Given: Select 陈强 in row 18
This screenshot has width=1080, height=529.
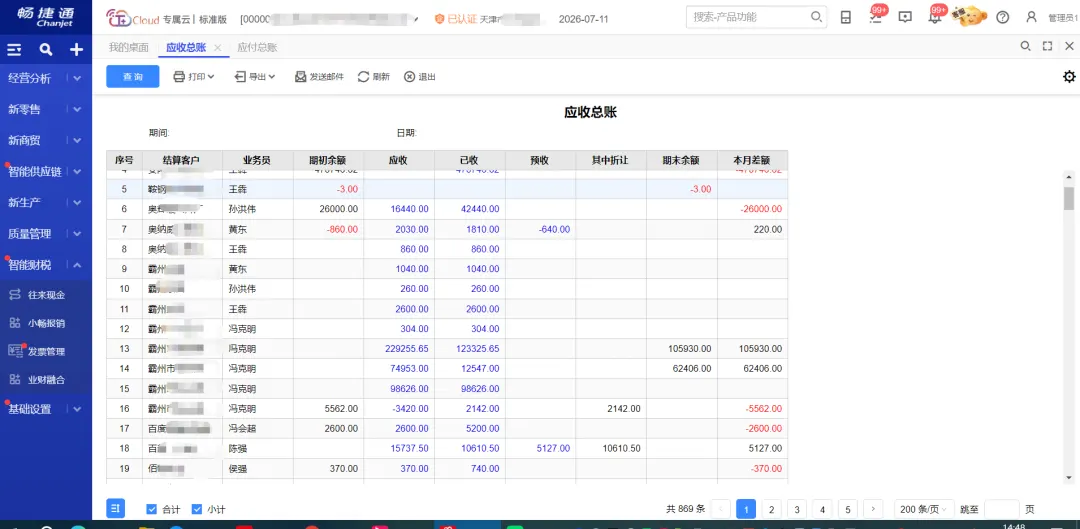Looking at the screenshot, I should [258, 448].
